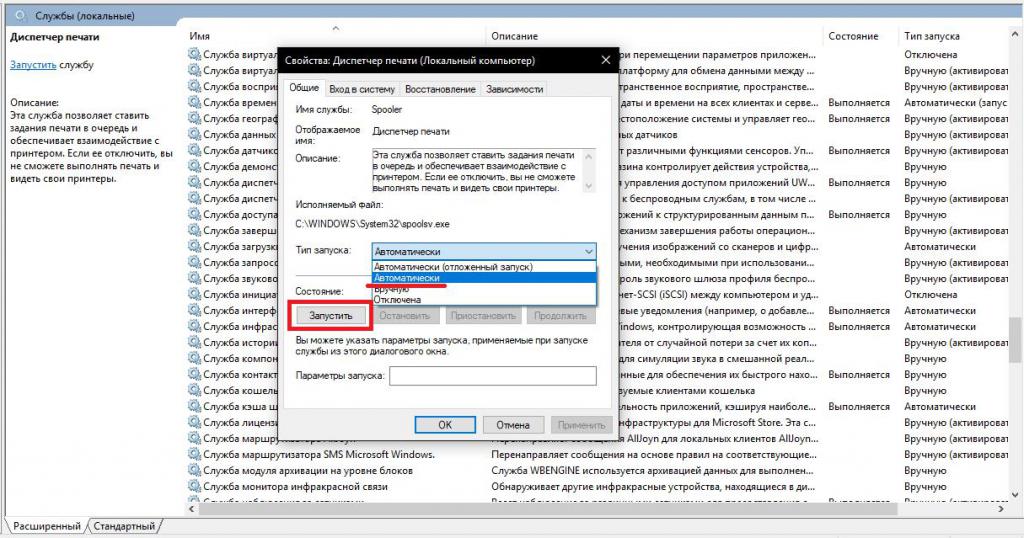Sort services by Имя column header

pos(336,36)
